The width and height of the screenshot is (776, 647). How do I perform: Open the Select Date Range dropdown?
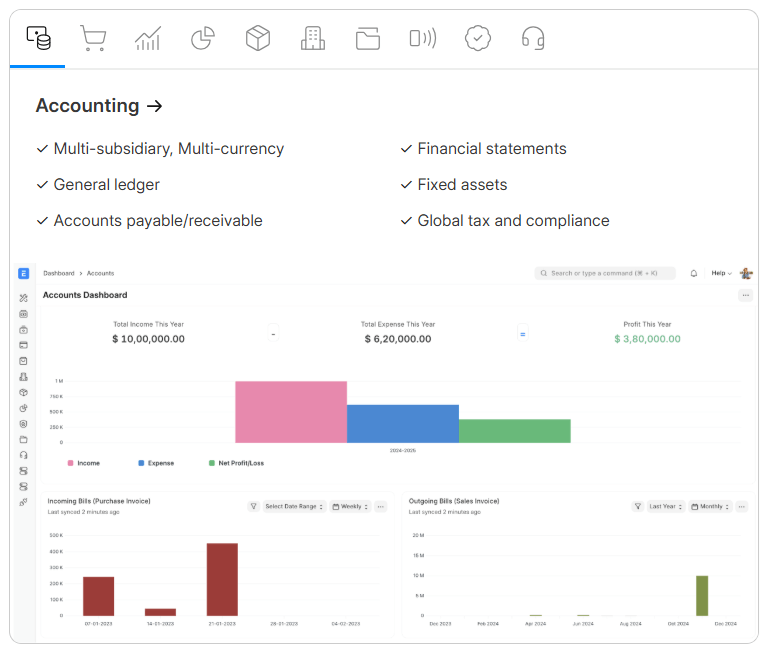[293, 507]
